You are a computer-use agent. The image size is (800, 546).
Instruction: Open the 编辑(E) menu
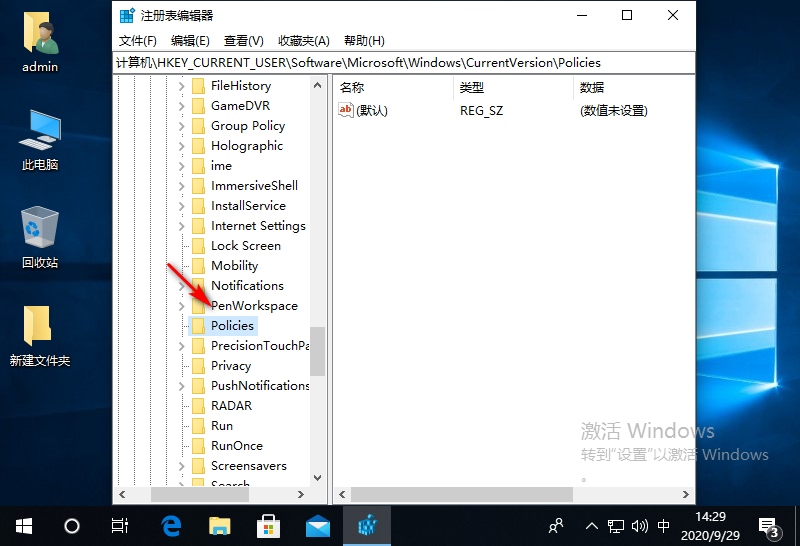point(190,41)
